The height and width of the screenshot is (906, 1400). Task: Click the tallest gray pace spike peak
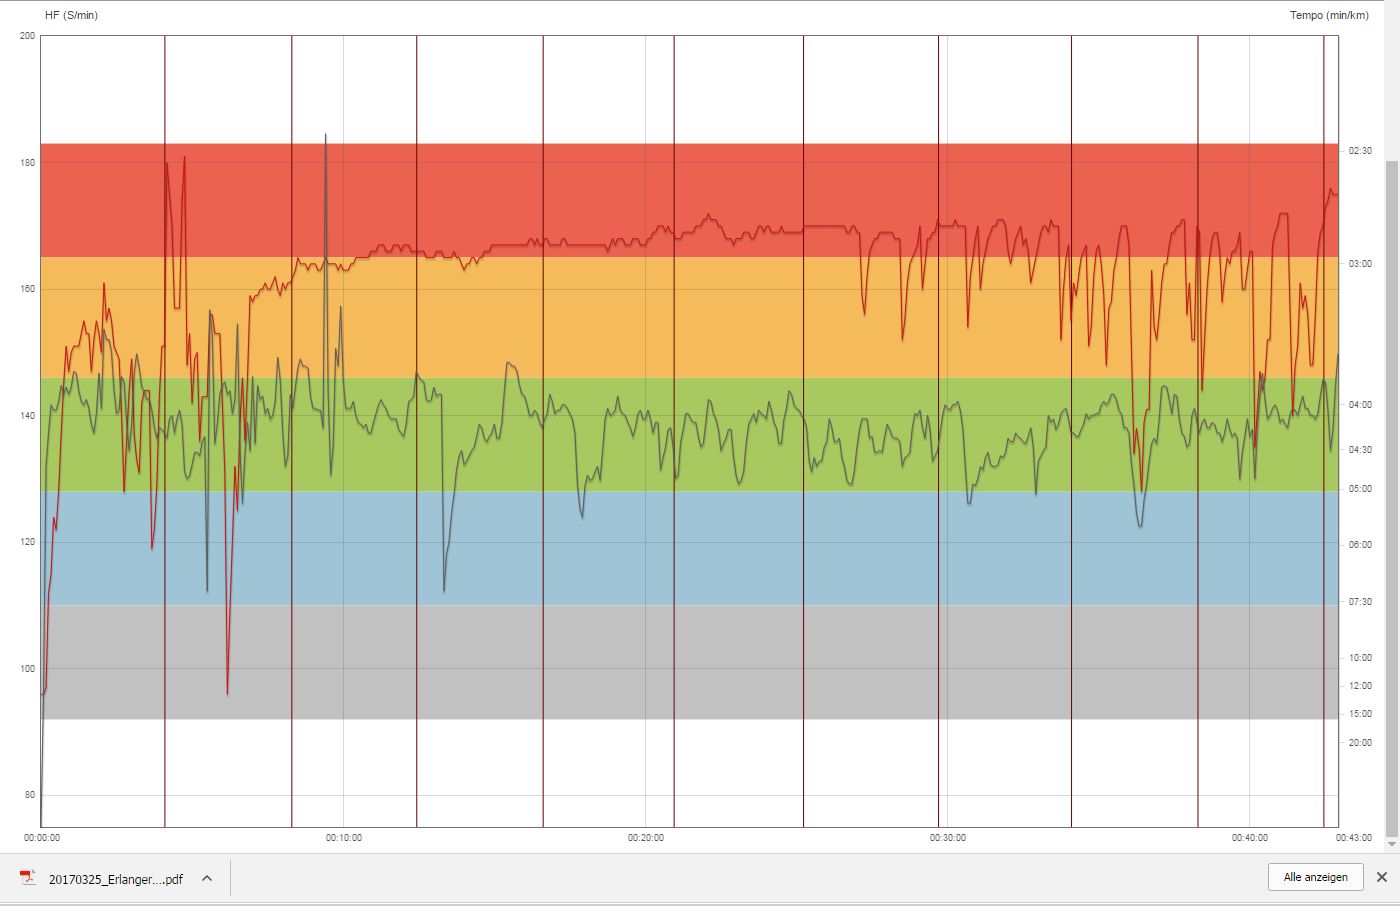coord(325,135)
